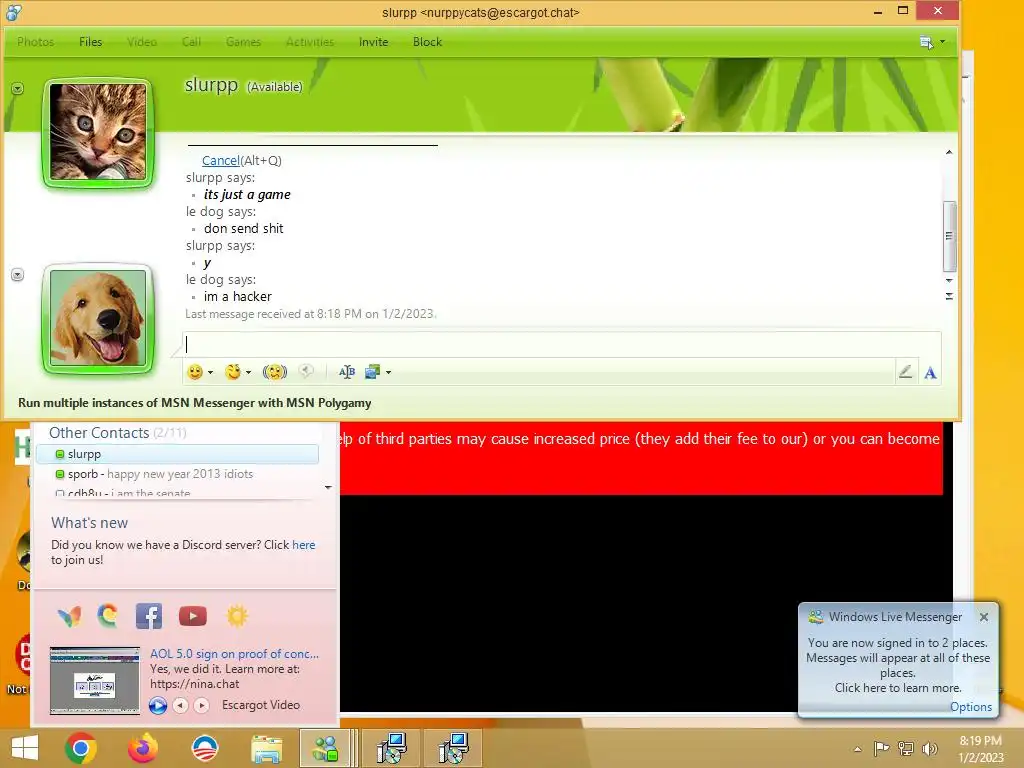Open the Windows Start button
This screenshot has height=768, width=1024.
(25, 748)
